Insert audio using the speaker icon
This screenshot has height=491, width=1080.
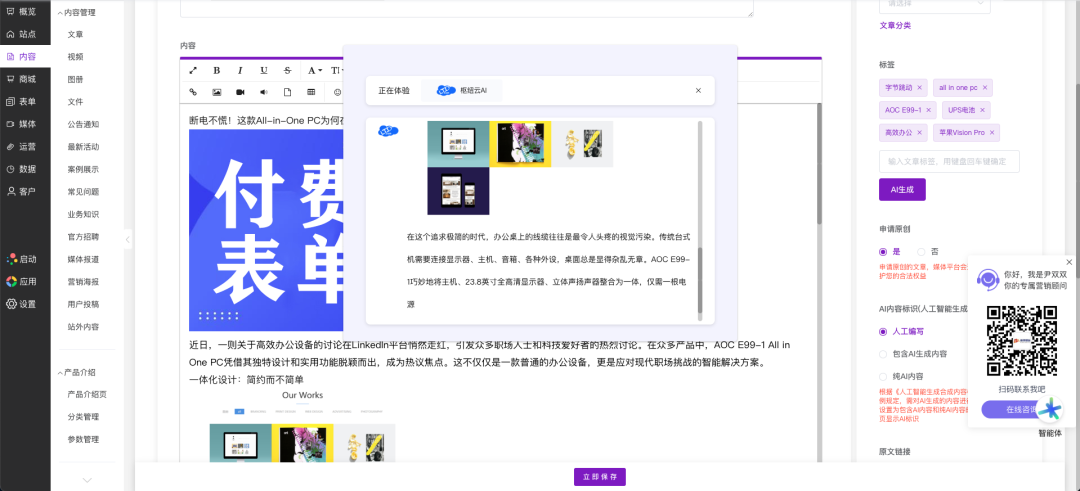264,92
